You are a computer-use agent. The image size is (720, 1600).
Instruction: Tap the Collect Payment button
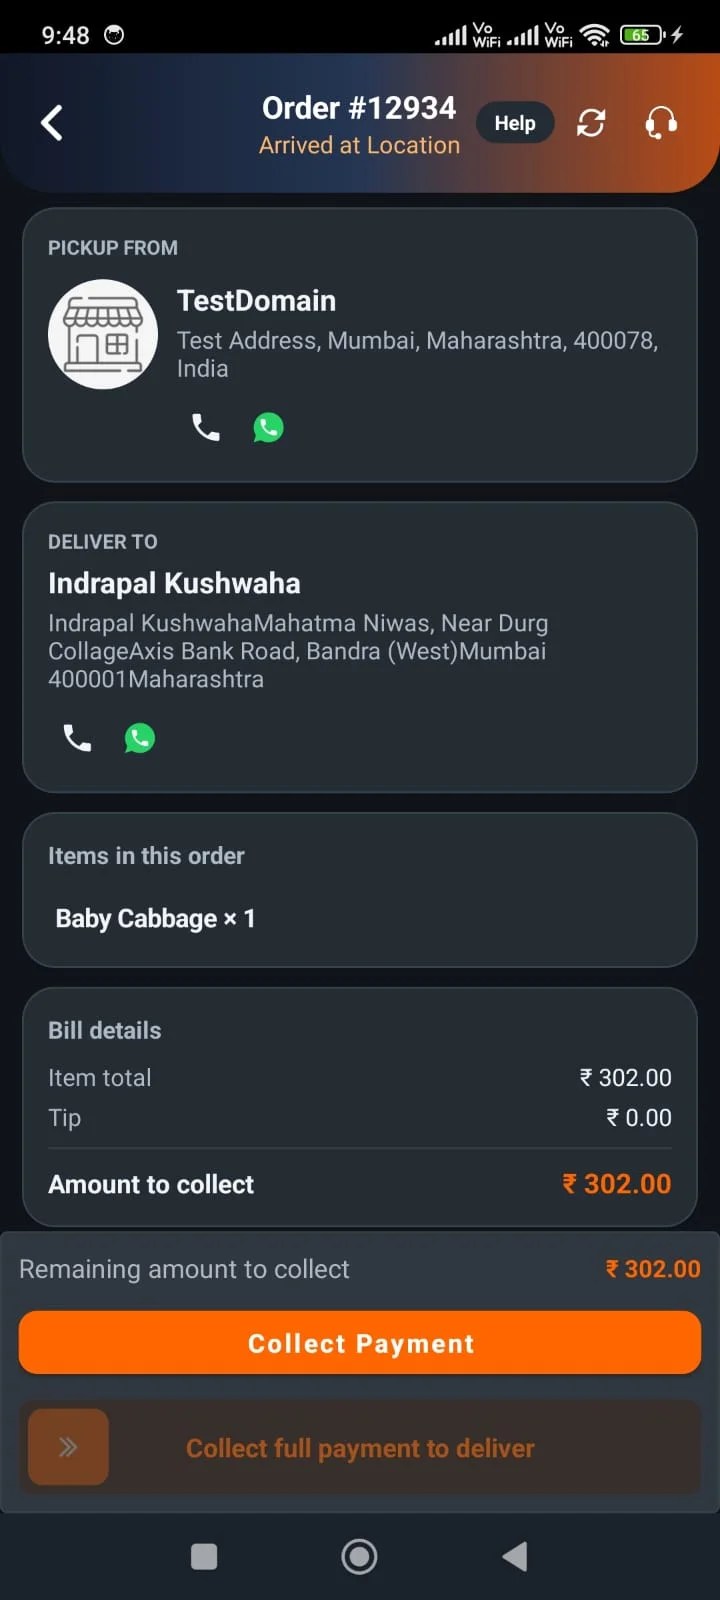(360, 1343)
